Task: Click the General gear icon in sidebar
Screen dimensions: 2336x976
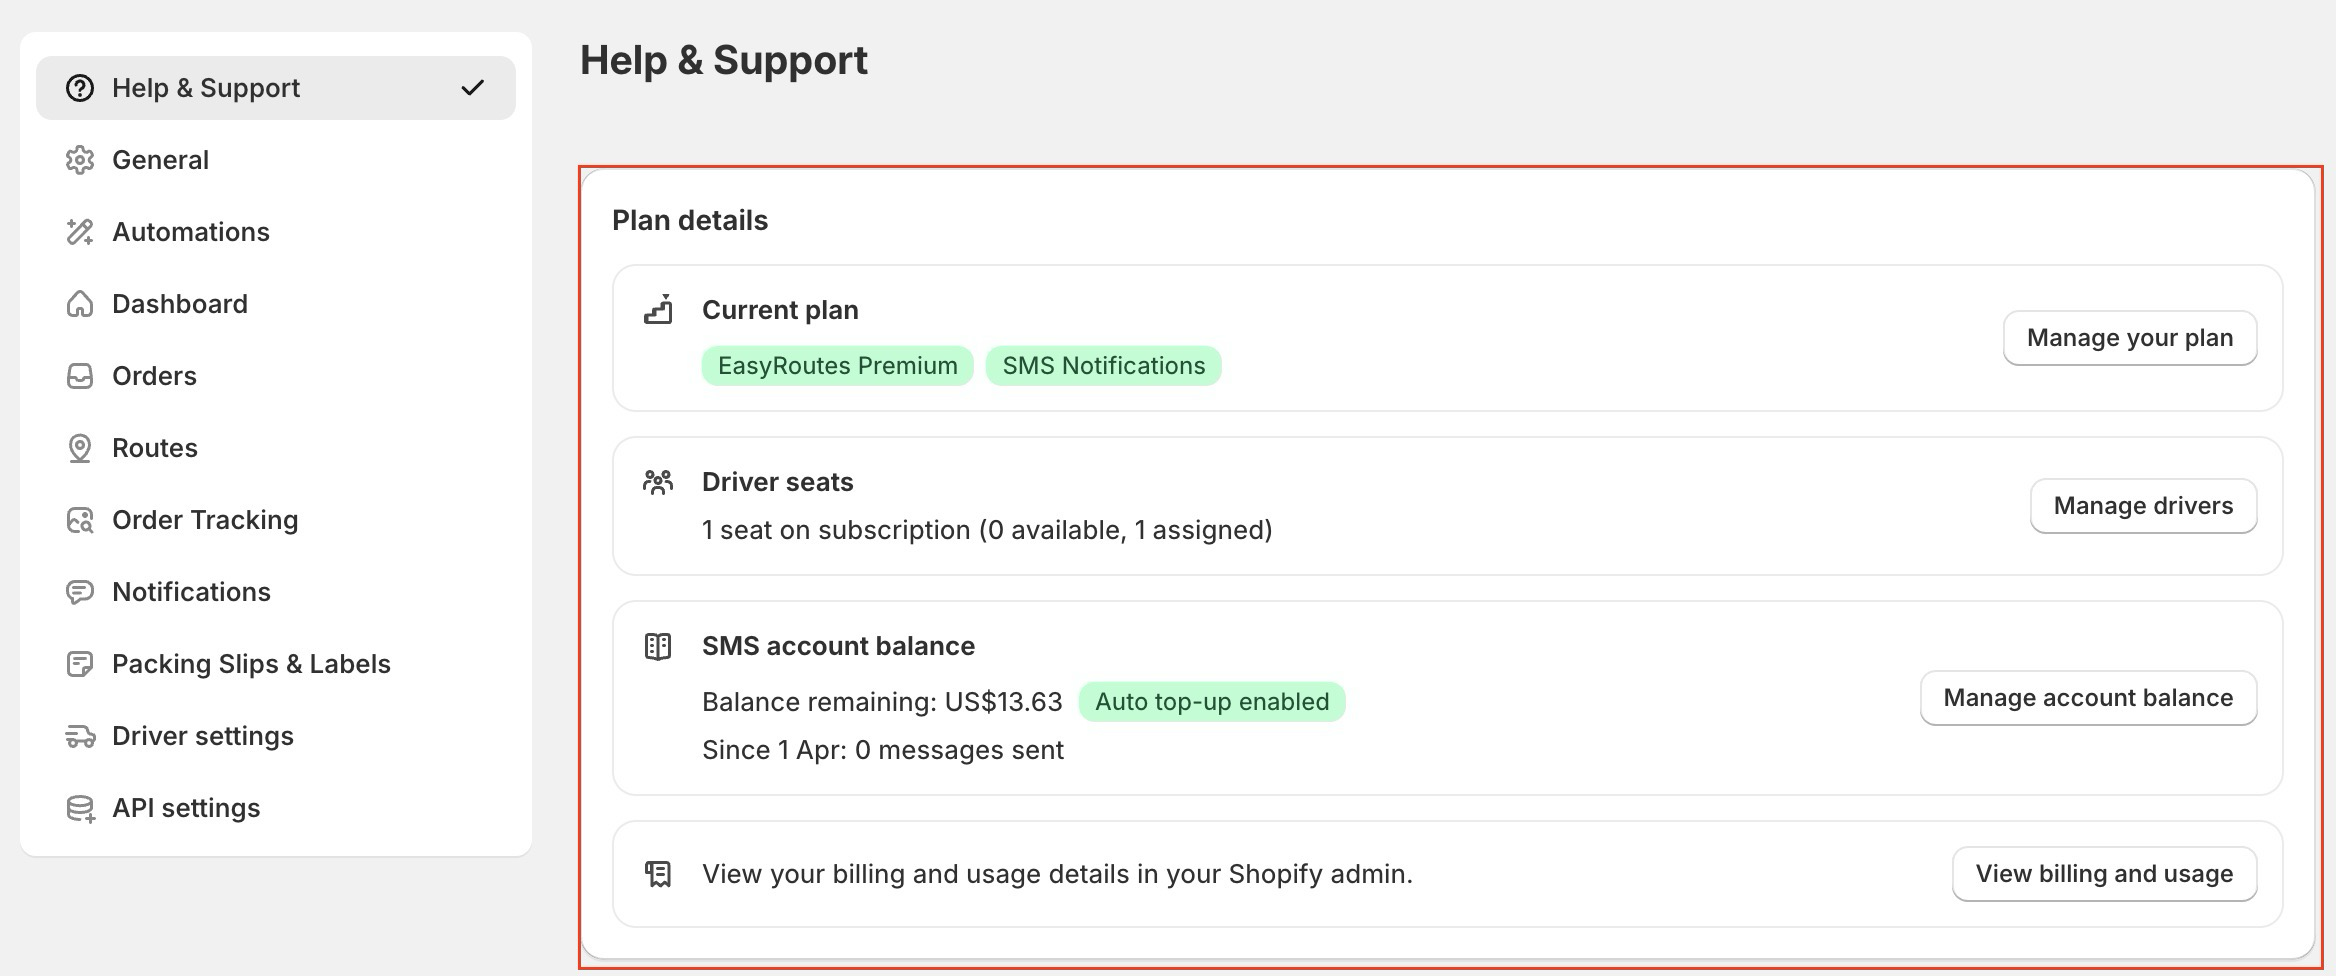Action: click(80, 160)
